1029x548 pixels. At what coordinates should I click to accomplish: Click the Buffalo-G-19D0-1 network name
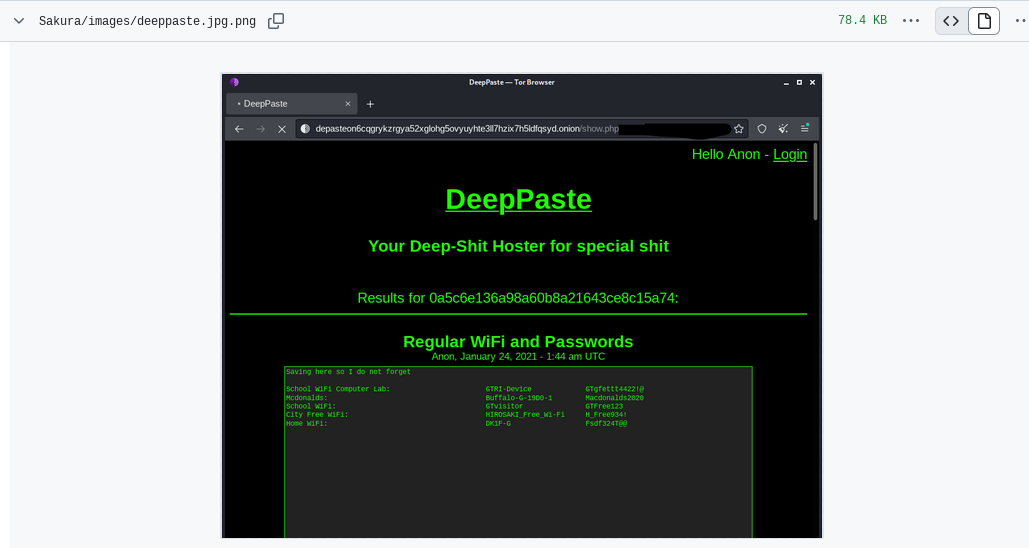[518, 398]
